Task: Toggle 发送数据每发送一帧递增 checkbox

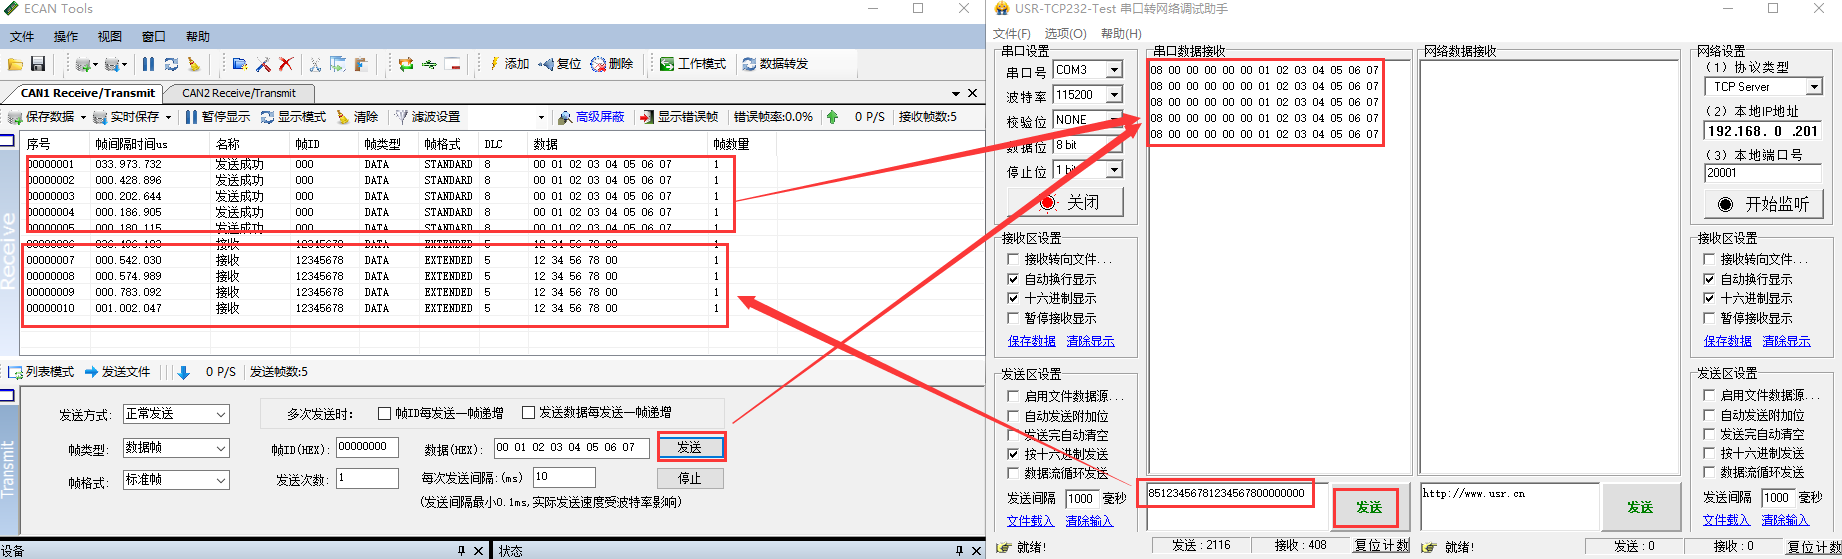Action: coord(529,413)
